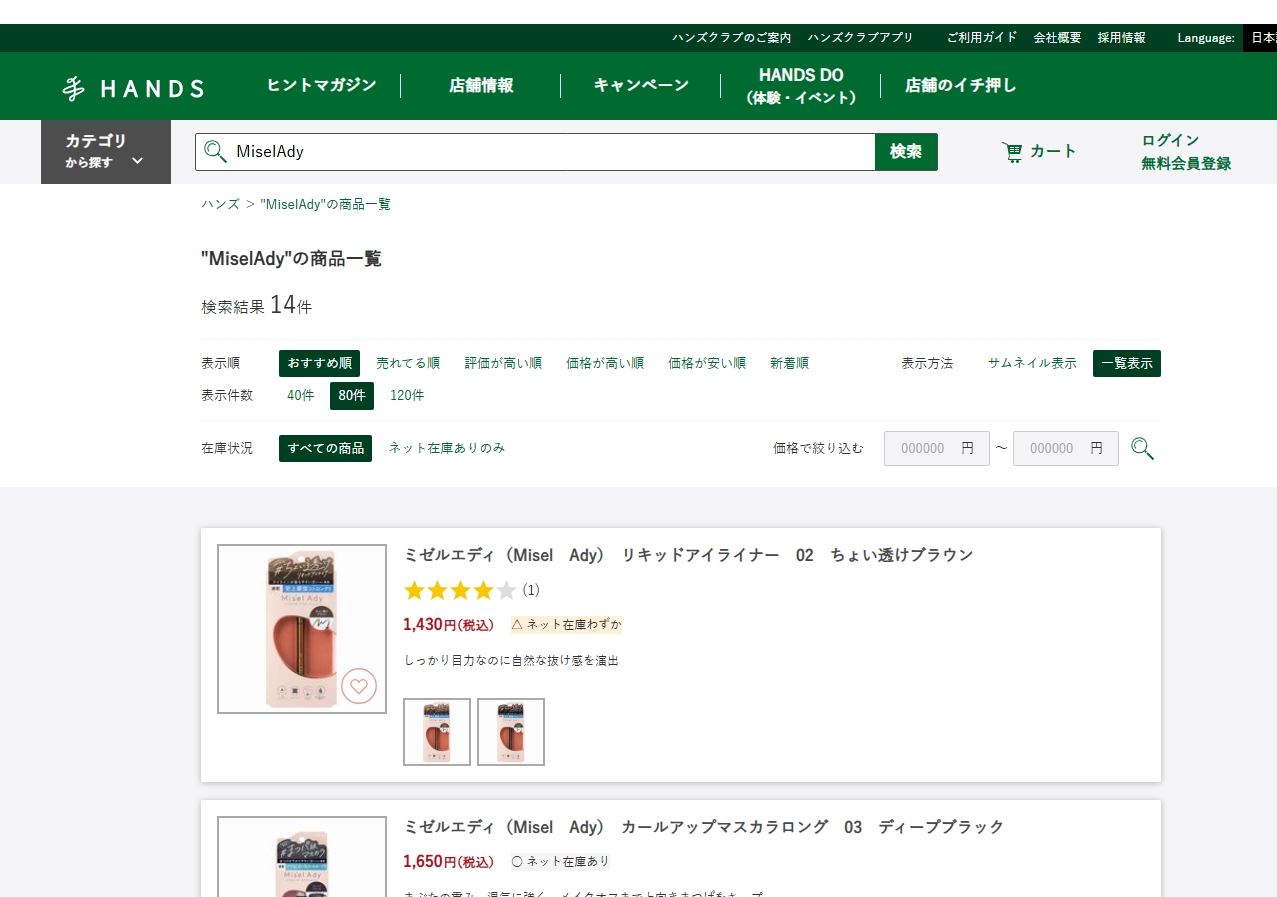Viewport: 1277px width, 897px height.
Task: Click the minimum price input field
Action: tap(937, 448)
